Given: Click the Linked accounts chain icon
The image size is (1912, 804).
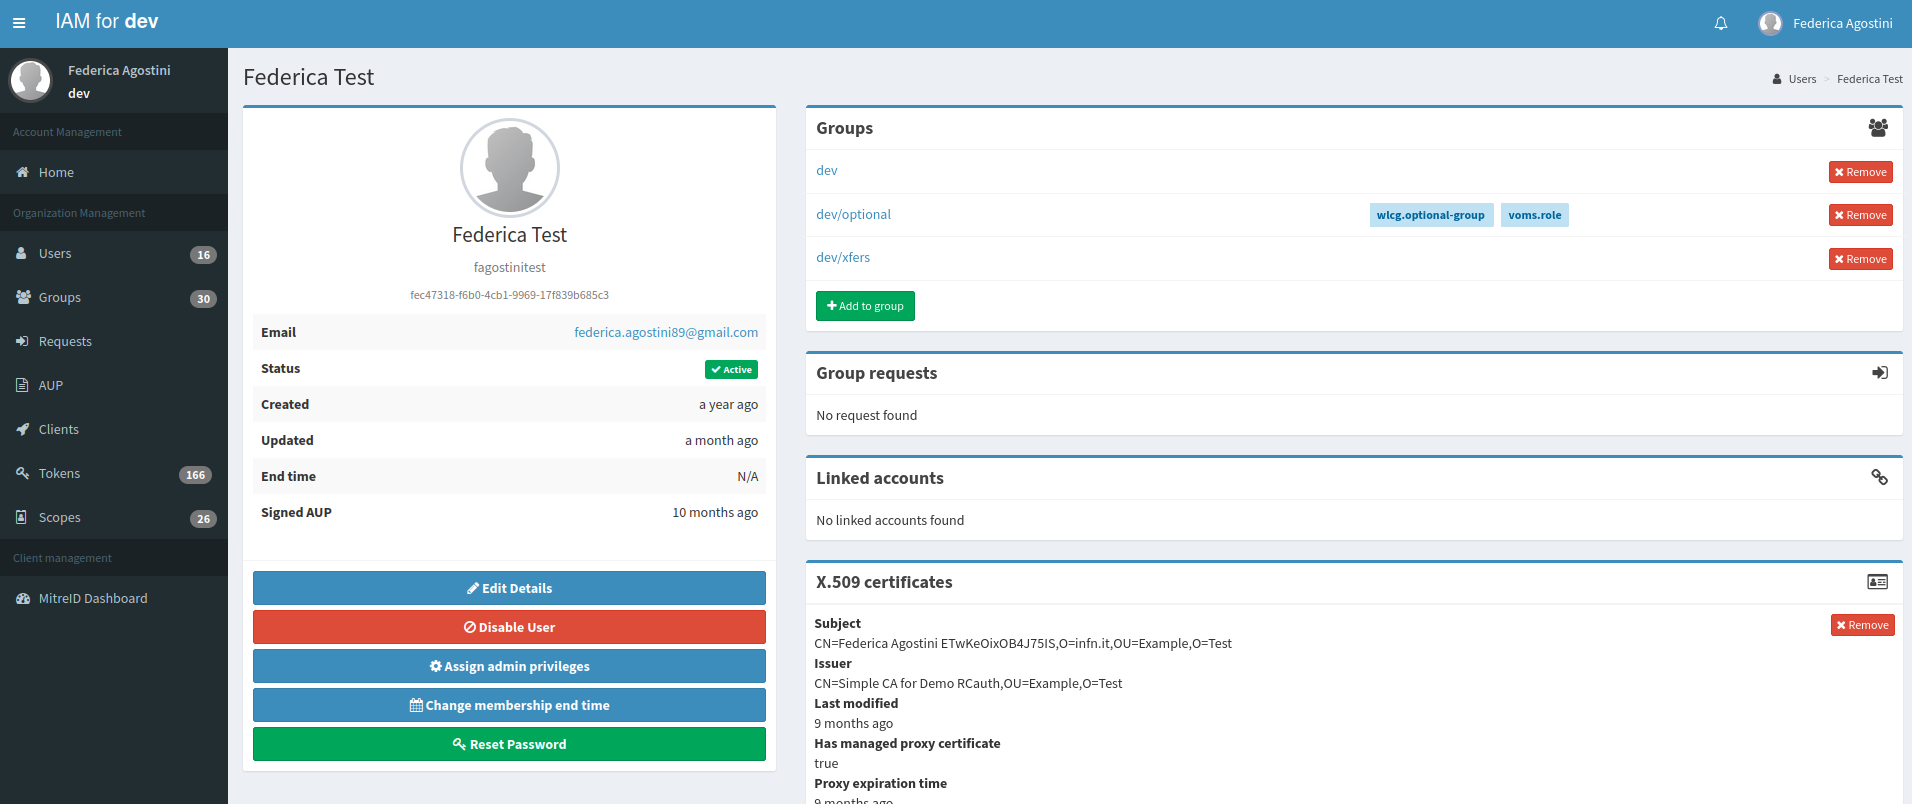Looking at the screenshot, I should (1880, 478).
